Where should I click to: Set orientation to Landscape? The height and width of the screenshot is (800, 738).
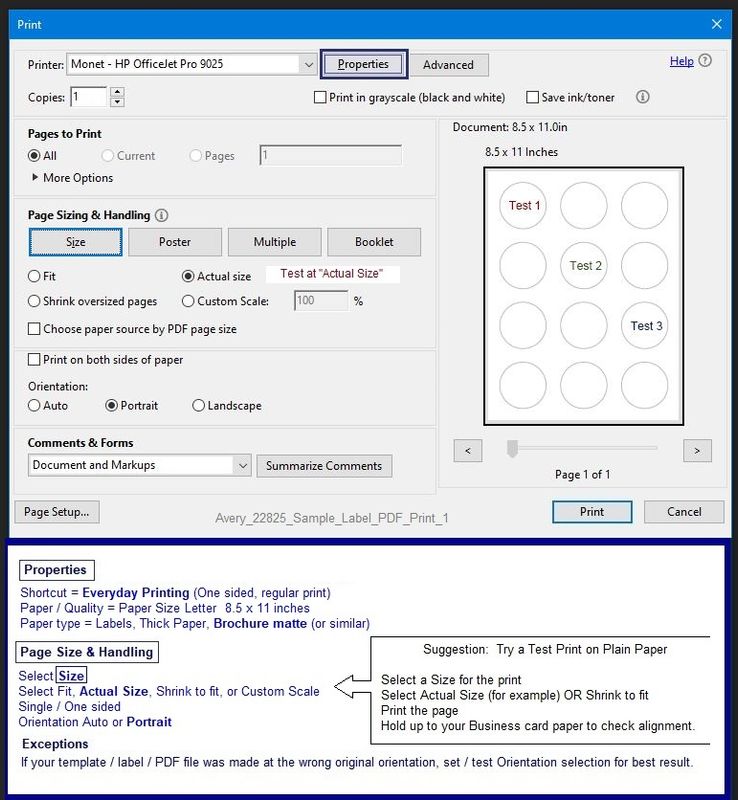coord(198,406)
